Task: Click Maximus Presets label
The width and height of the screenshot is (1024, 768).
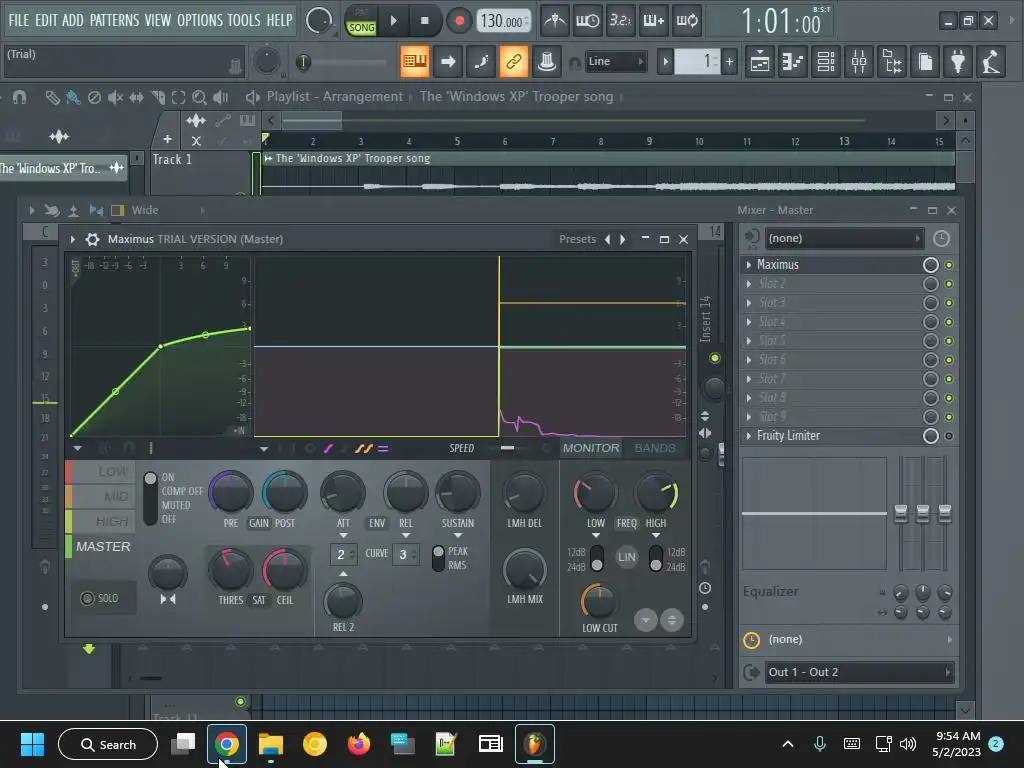Action: point(577,240)
